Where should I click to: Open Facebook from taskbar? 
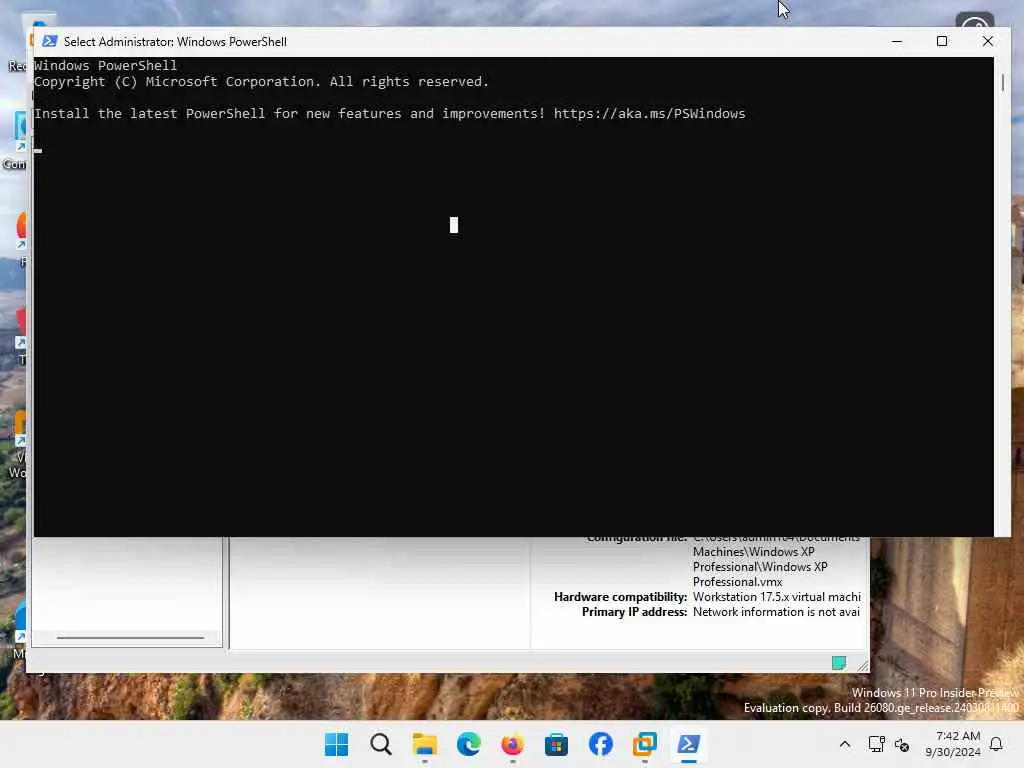[x=601, y=744]
